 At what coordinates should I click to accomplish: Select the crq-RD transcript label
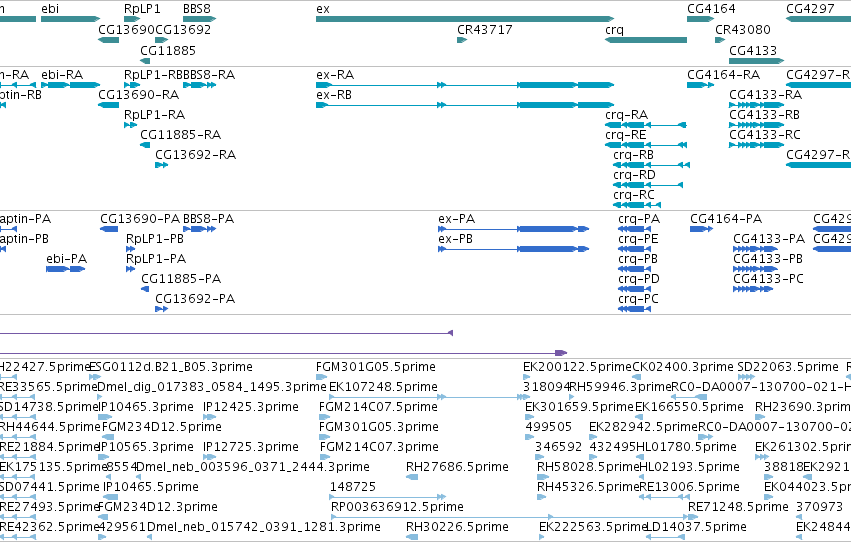click(x=634, y=175)
